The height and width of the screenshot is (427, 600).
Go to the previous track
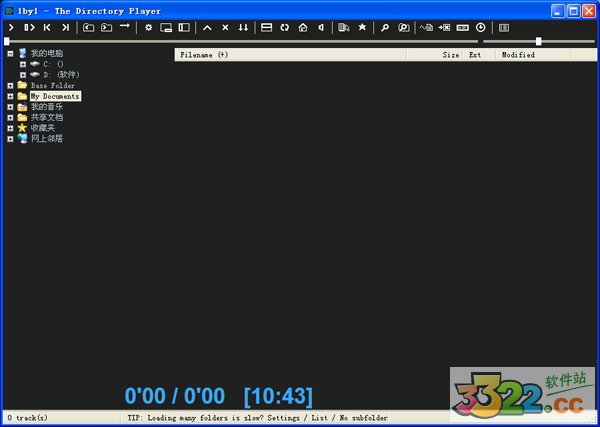pos(47,28)
